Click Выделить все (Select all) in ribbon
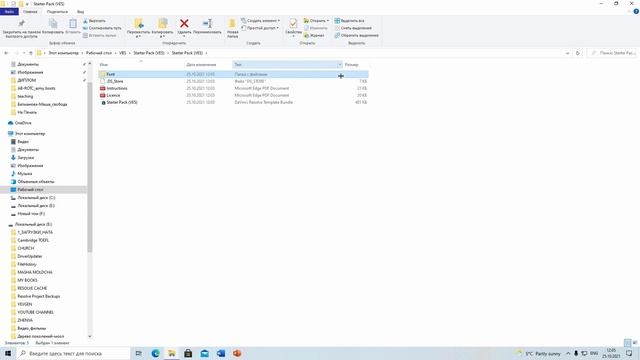This screenshot has height=360, width=640. 349,21
